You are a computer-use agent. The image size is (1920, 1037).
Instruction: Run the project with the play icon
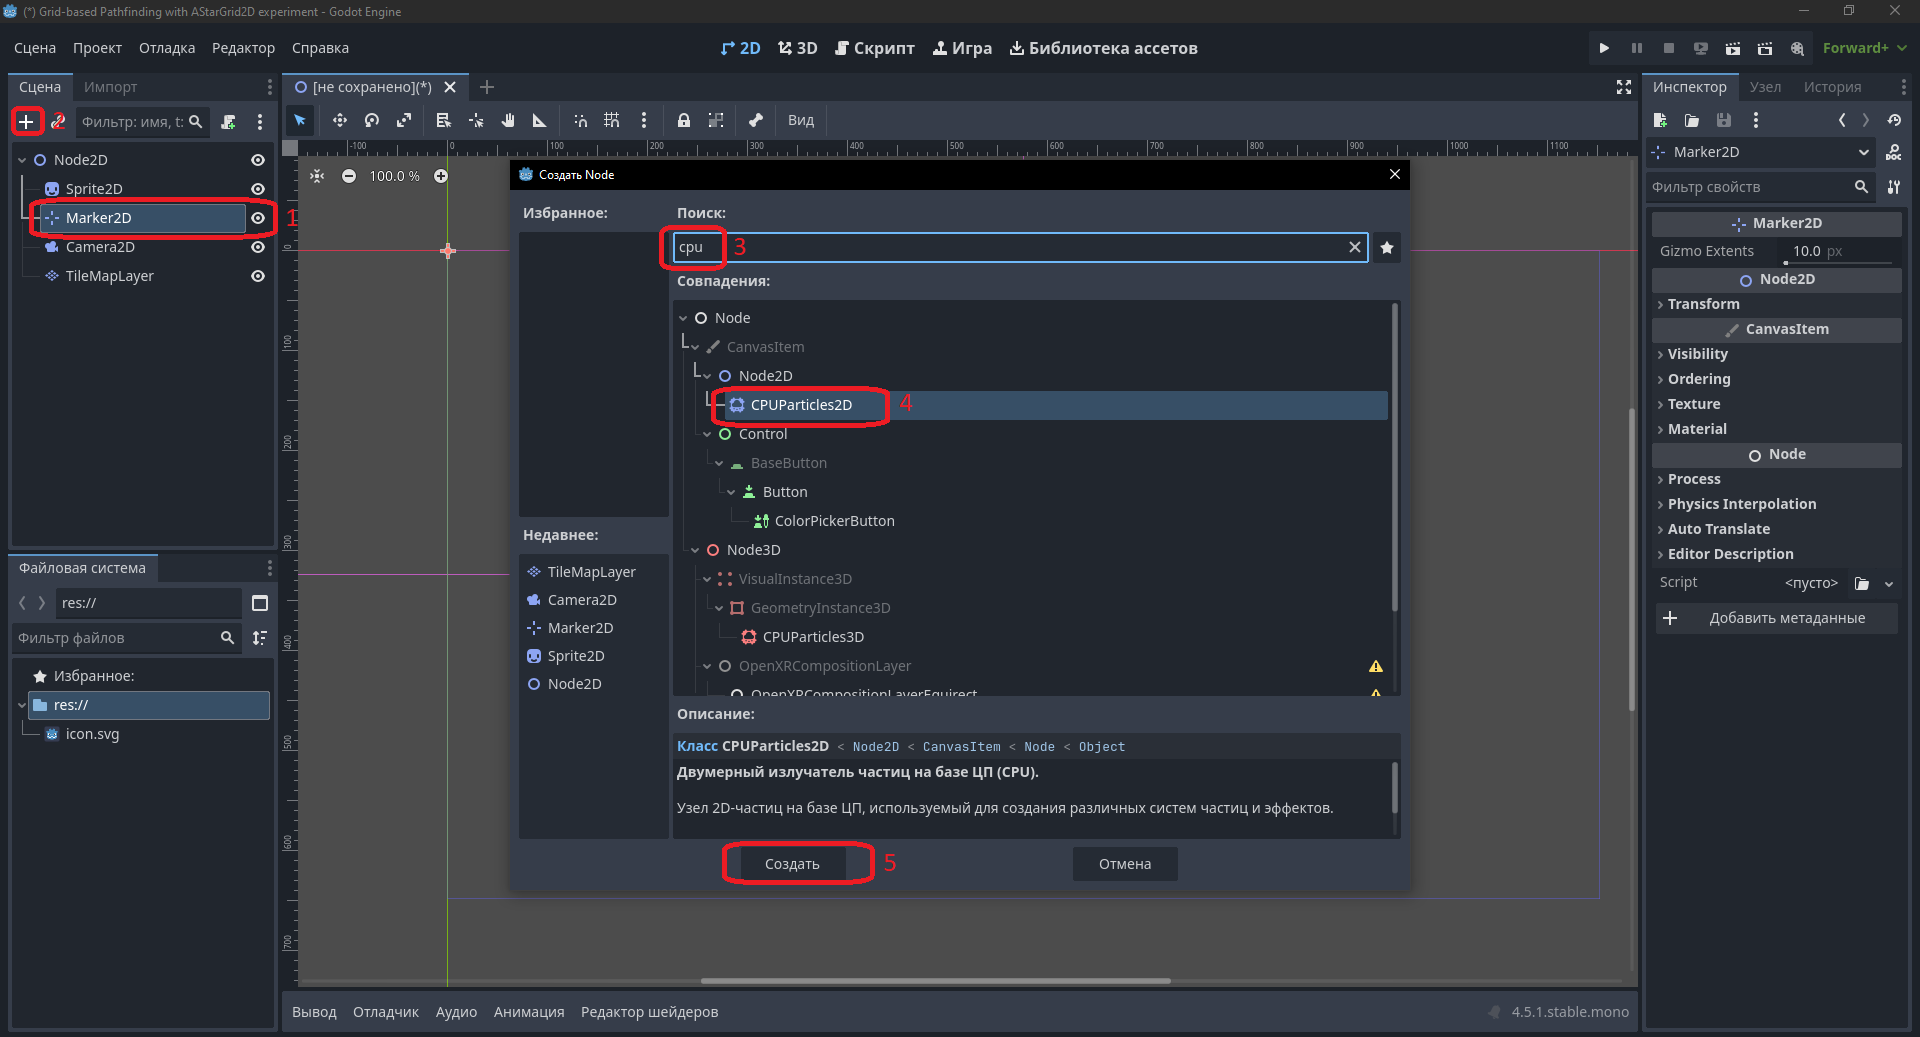[x=1604, y=48]
